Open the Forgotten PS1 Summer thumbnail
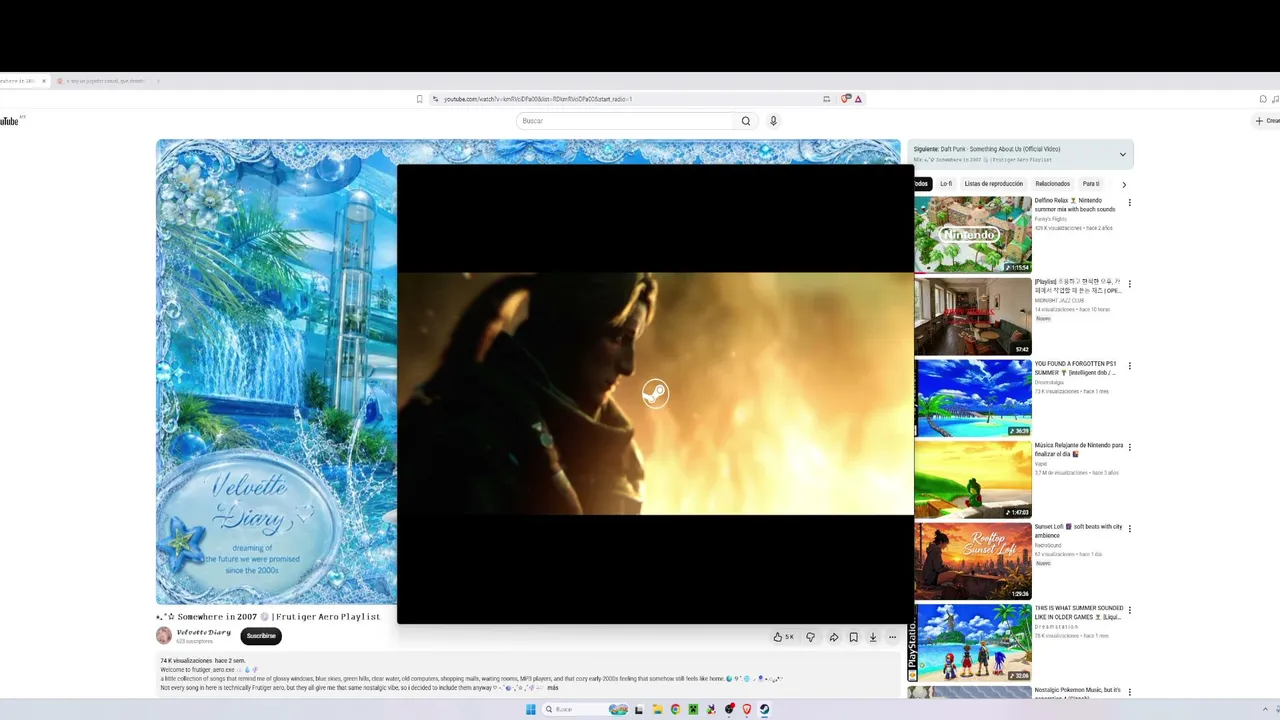Viewport: 1280px width, 720px height. (973, 398)
